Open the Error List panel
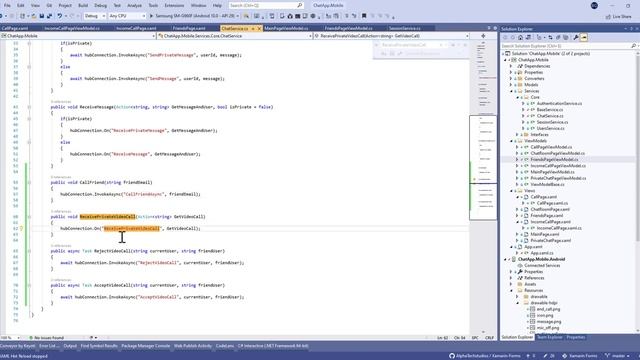 [49, 346]
